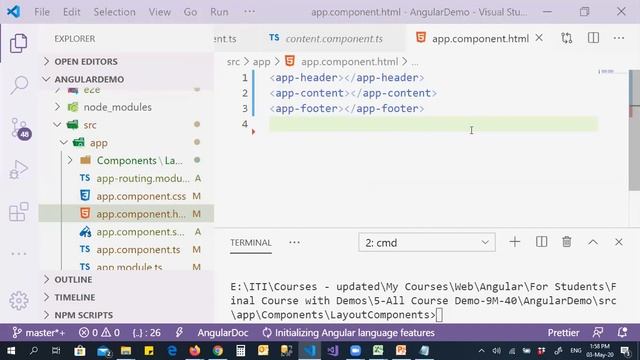This screenshot has width=640, height=360.
Task: Click the VS Code logo icon
Action: [13, 11]
